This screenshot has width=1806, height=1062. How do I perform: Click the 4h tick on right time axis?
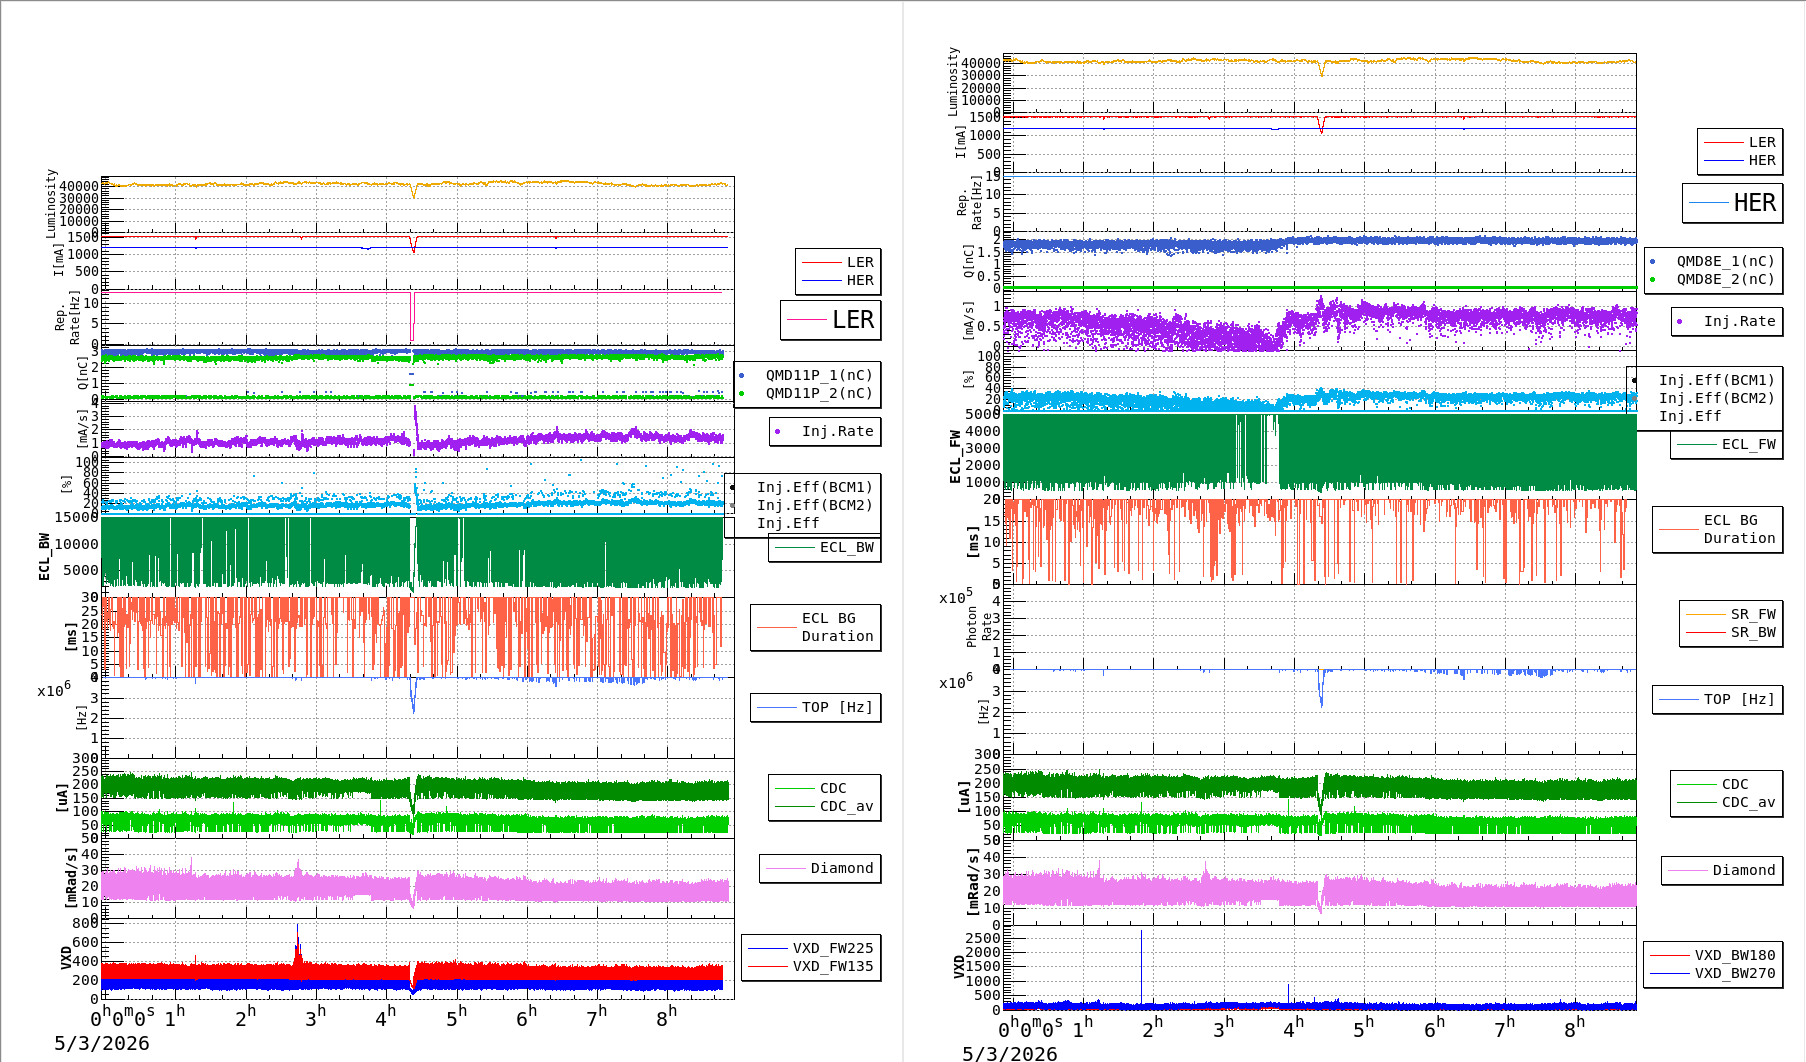pos(1294,1026)
